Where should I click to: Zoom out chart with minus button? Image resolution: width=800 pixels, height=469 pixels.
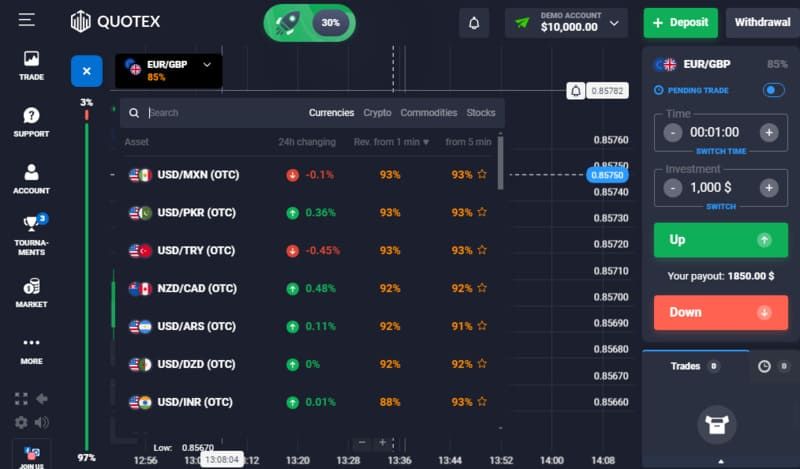(x=362, y=442)
